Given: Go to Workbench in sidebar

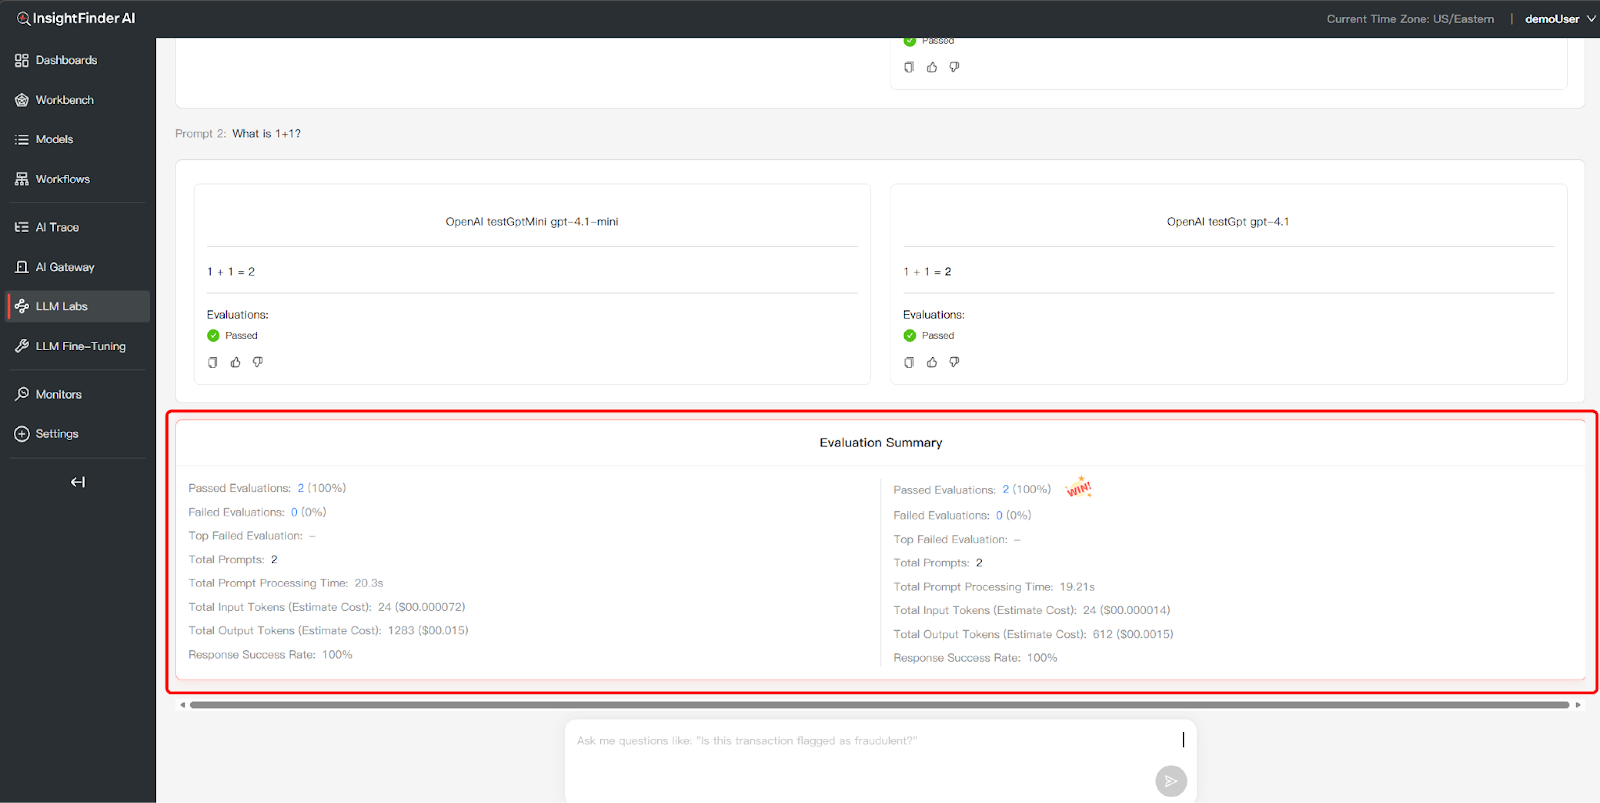Looking at the screenshot, I should tap(64, 100).
